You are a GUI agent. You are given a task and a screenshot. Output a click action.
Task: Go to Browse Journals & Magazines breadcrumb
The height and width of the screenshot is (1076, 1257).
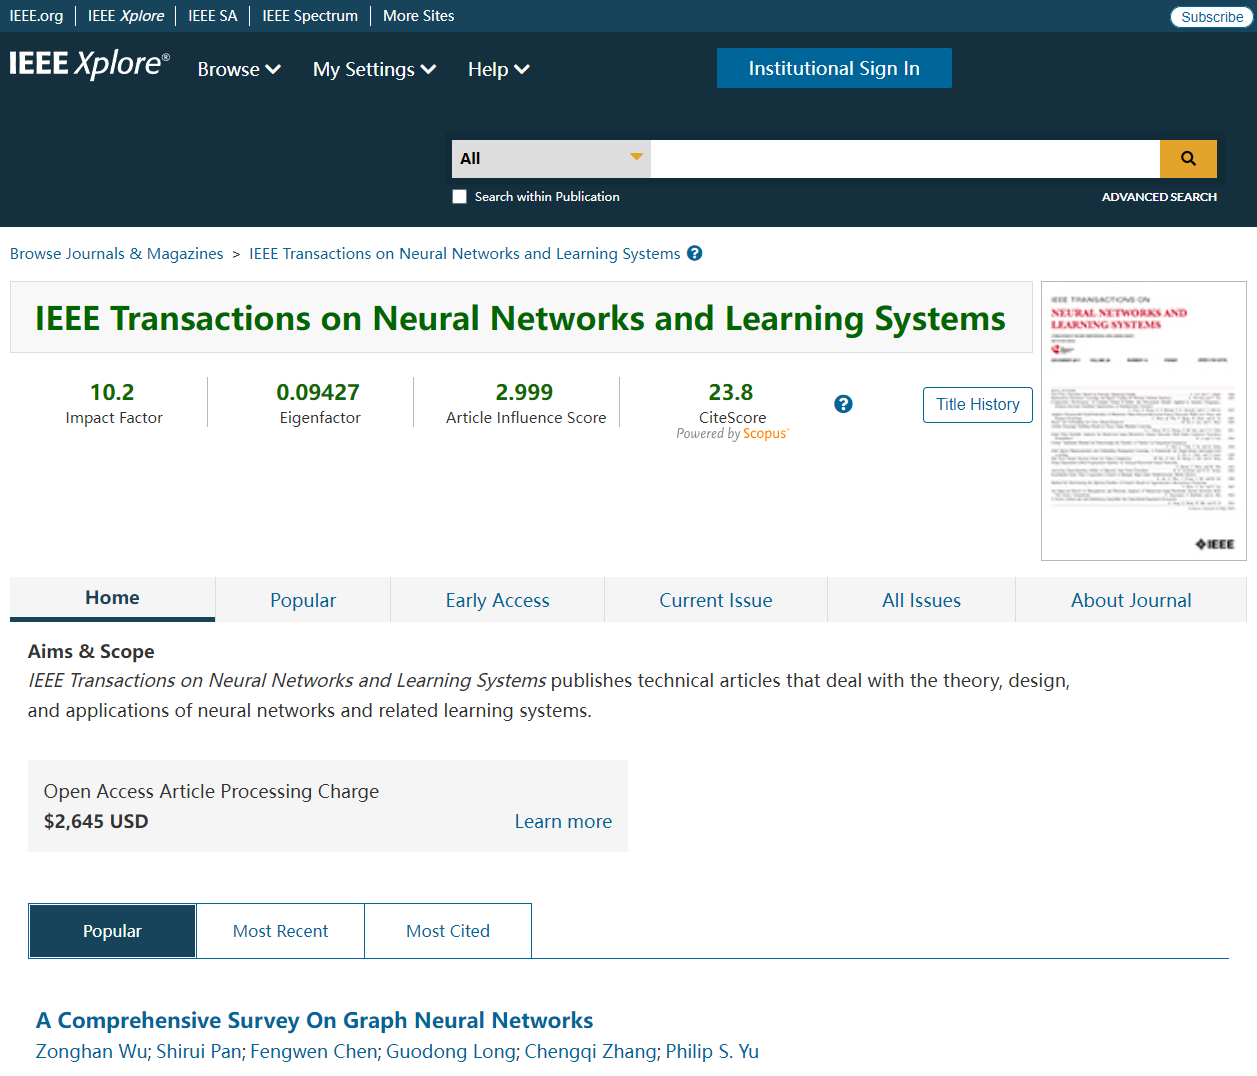(x=117, y=254)
